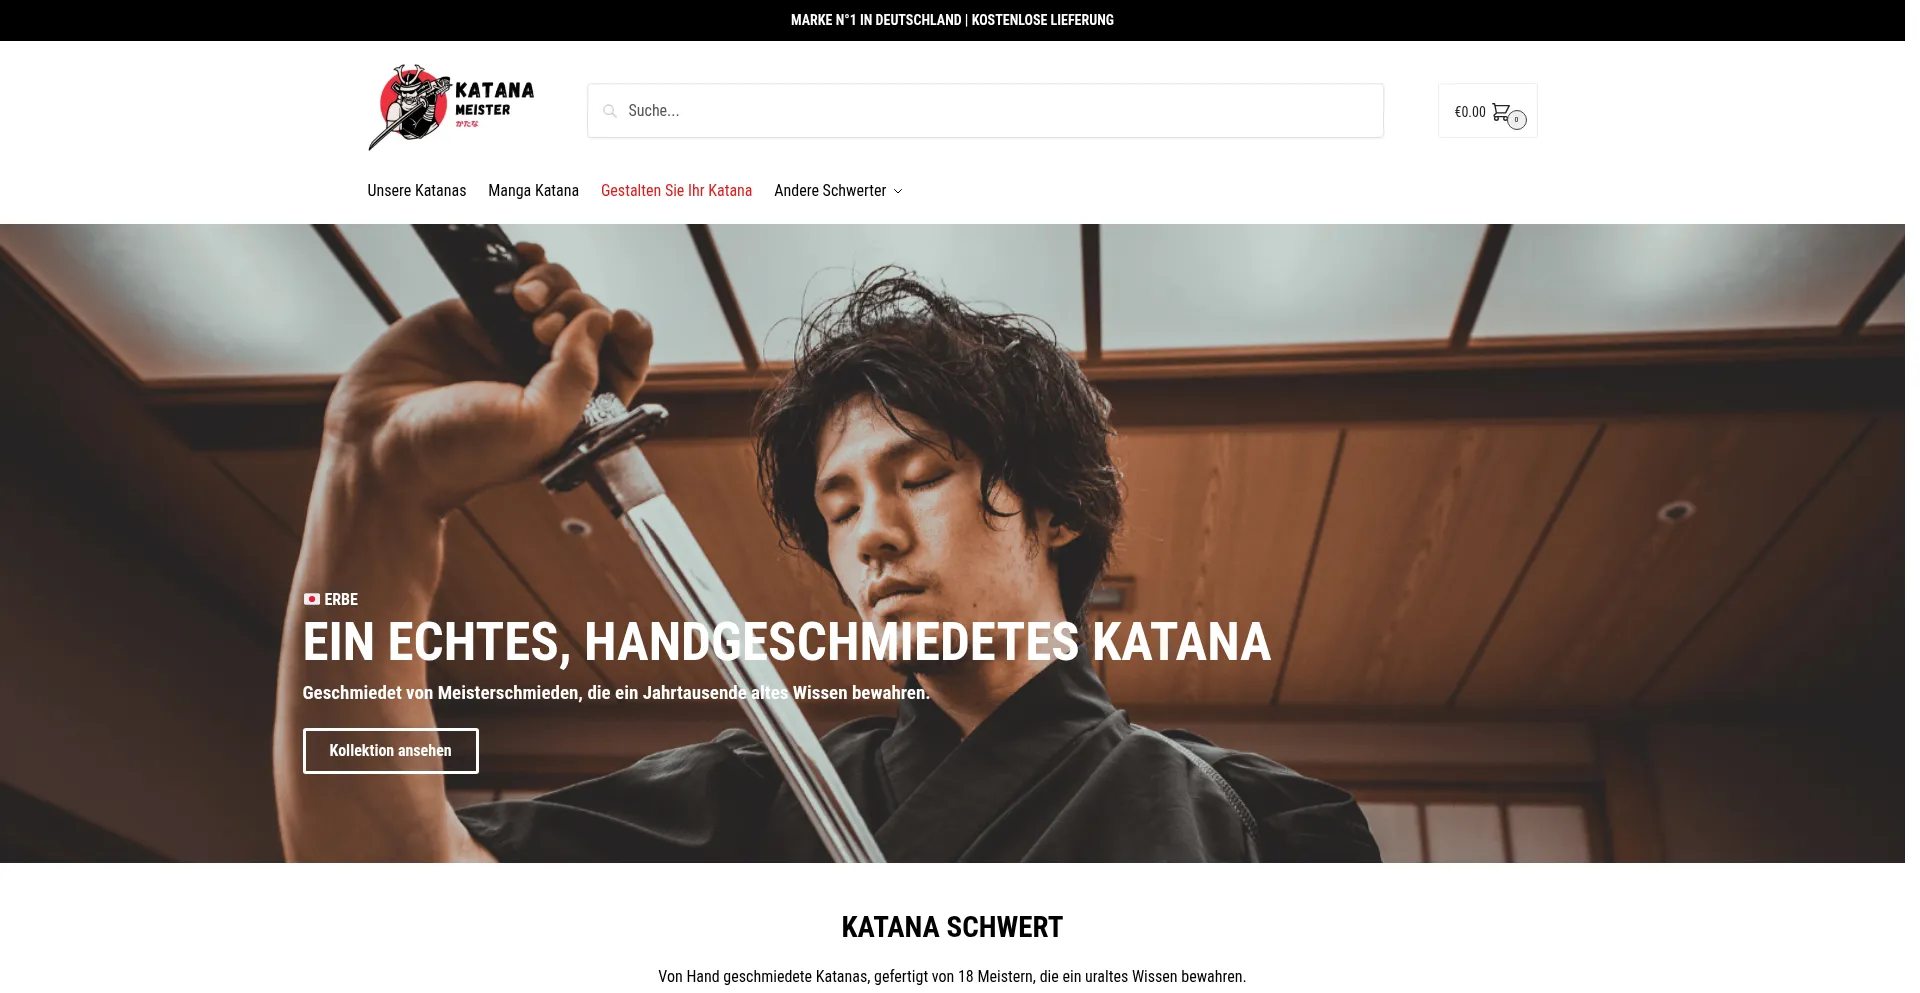The height and width of the screenshot is (993, 1920).
Task: Click the ERBE label text
Action: (341, 600)
